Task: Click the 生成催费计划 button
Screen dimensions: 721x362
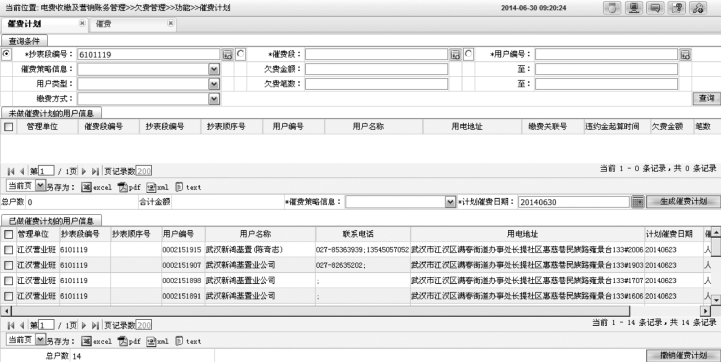Action: coord(683,201)
